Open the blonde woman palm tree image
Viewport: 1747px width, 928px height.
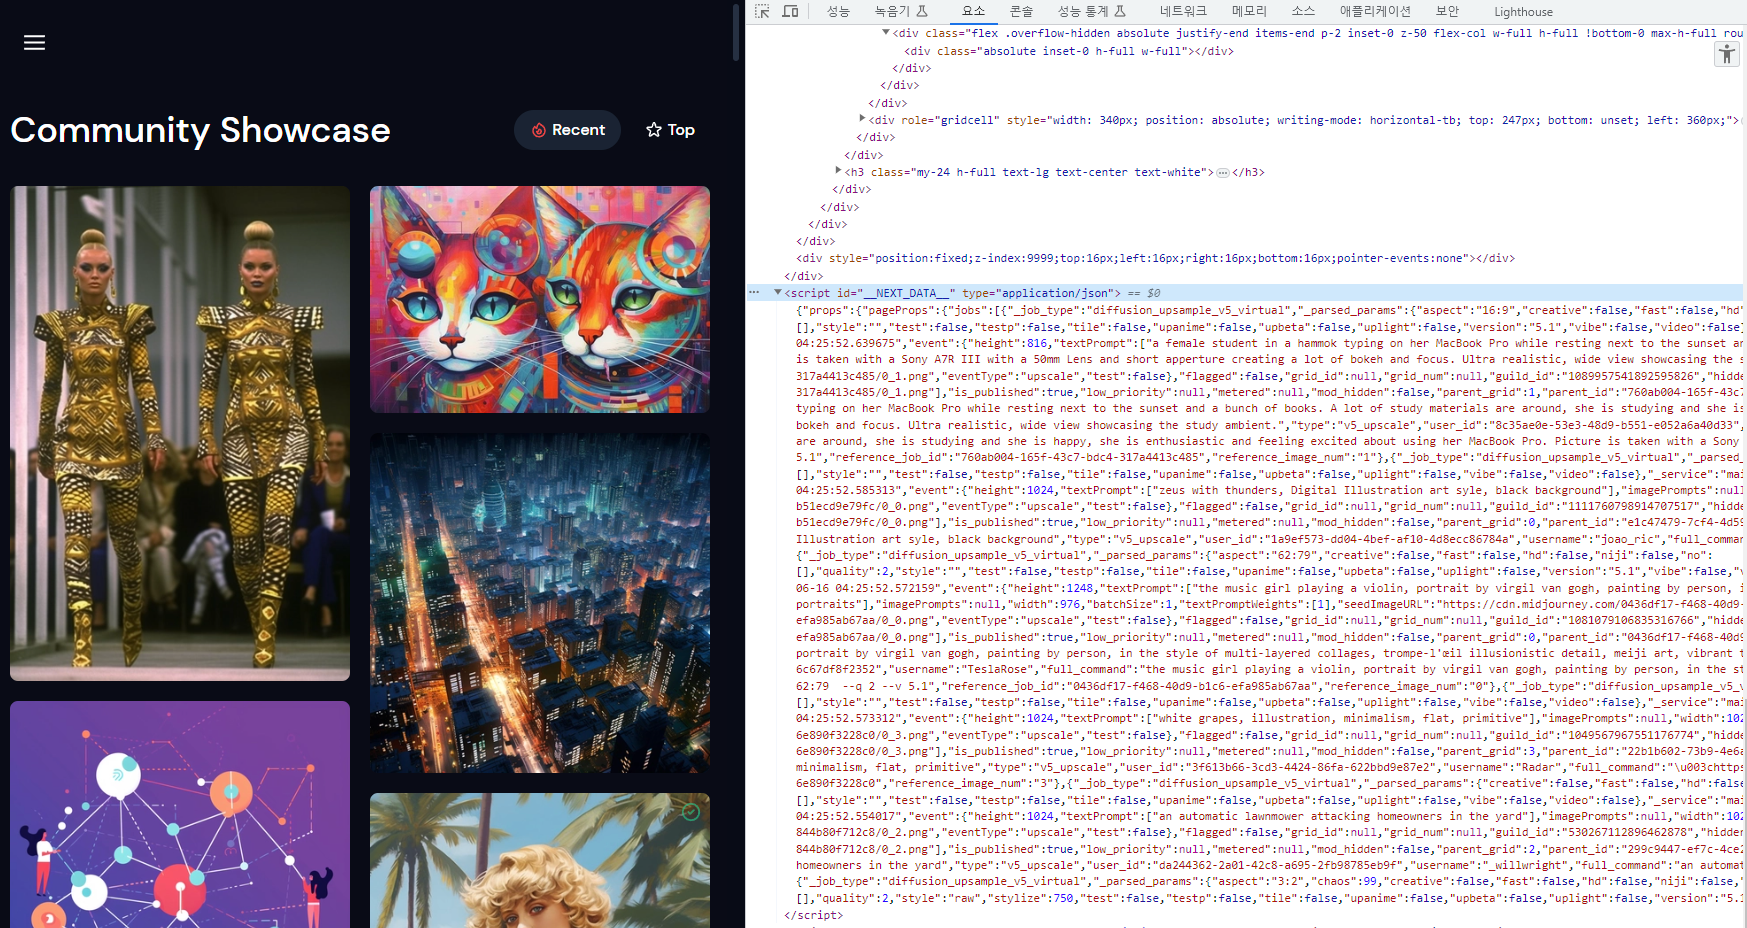[x=540, y=860]
